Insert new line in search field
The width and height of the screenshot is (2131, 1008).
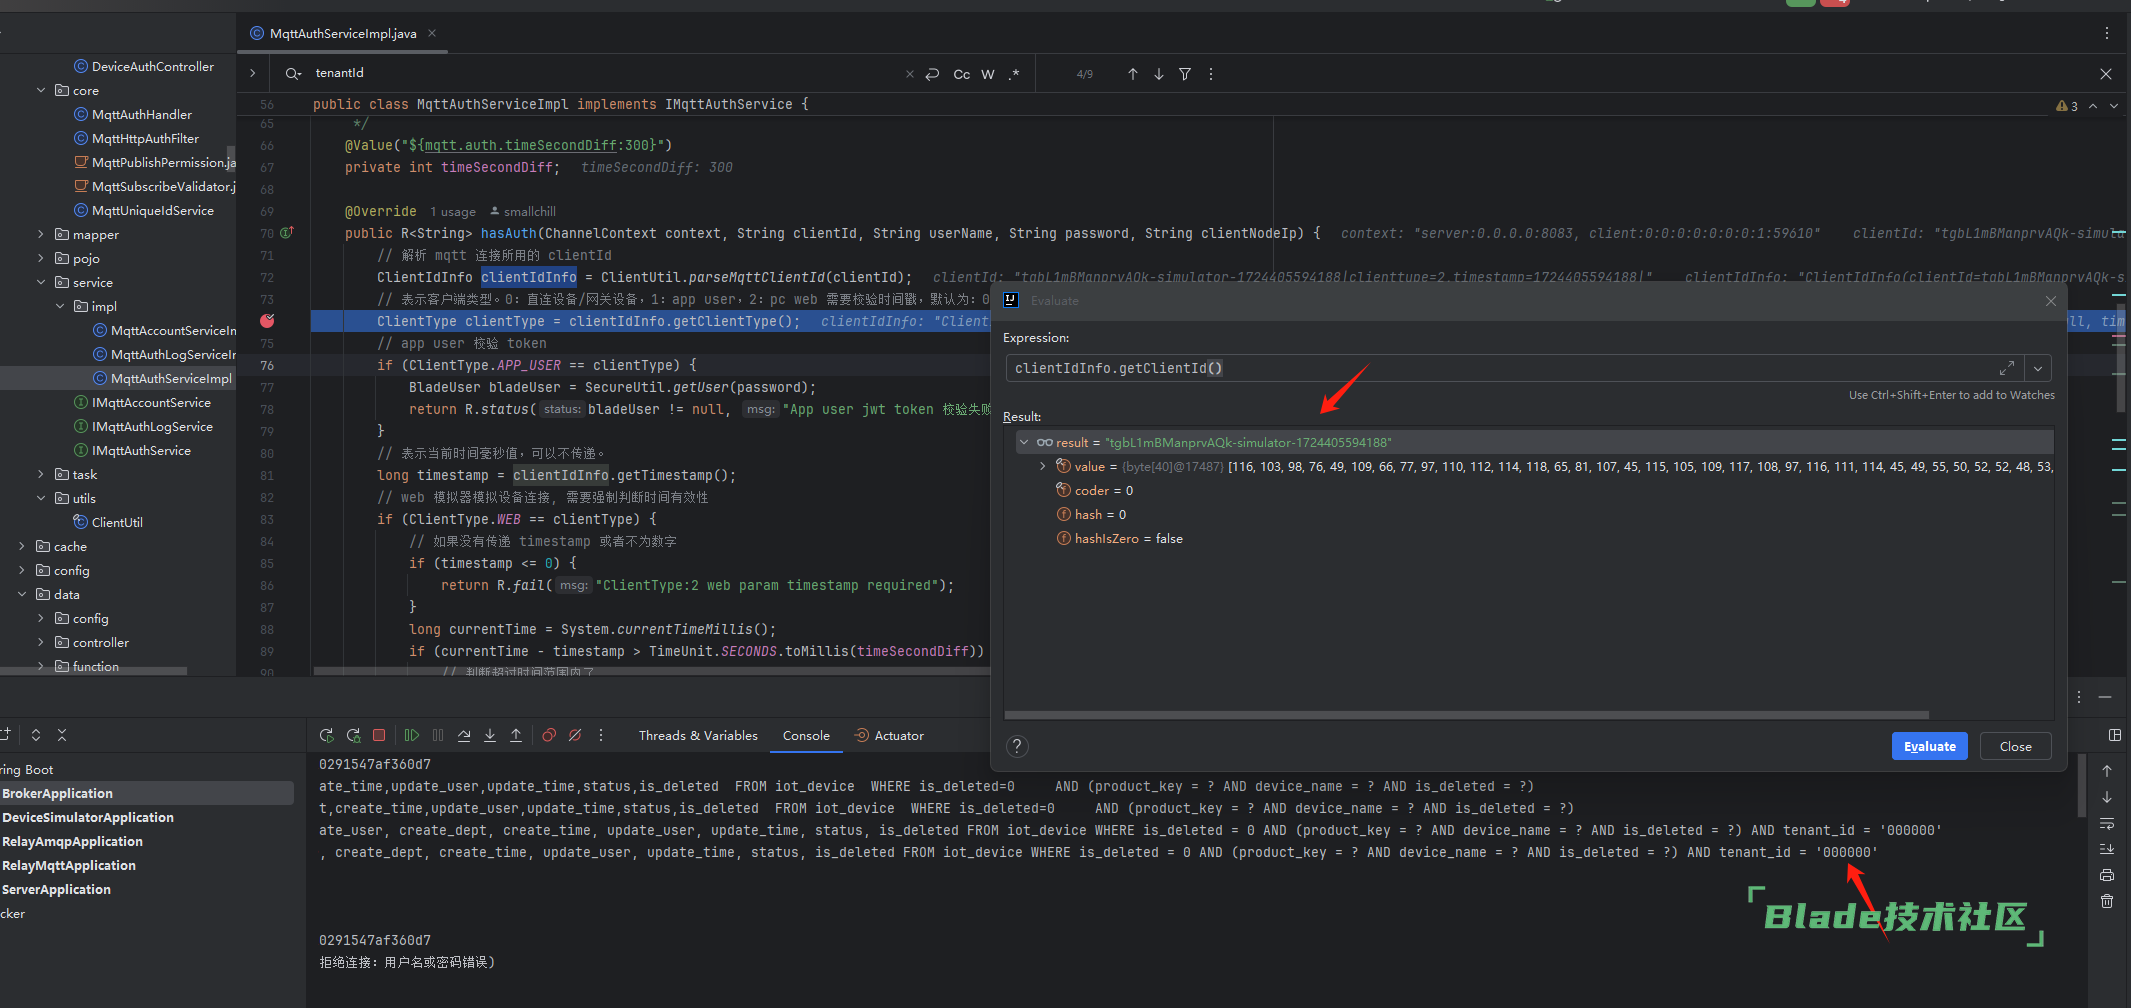pyautogui.click(x=933, y=74)
